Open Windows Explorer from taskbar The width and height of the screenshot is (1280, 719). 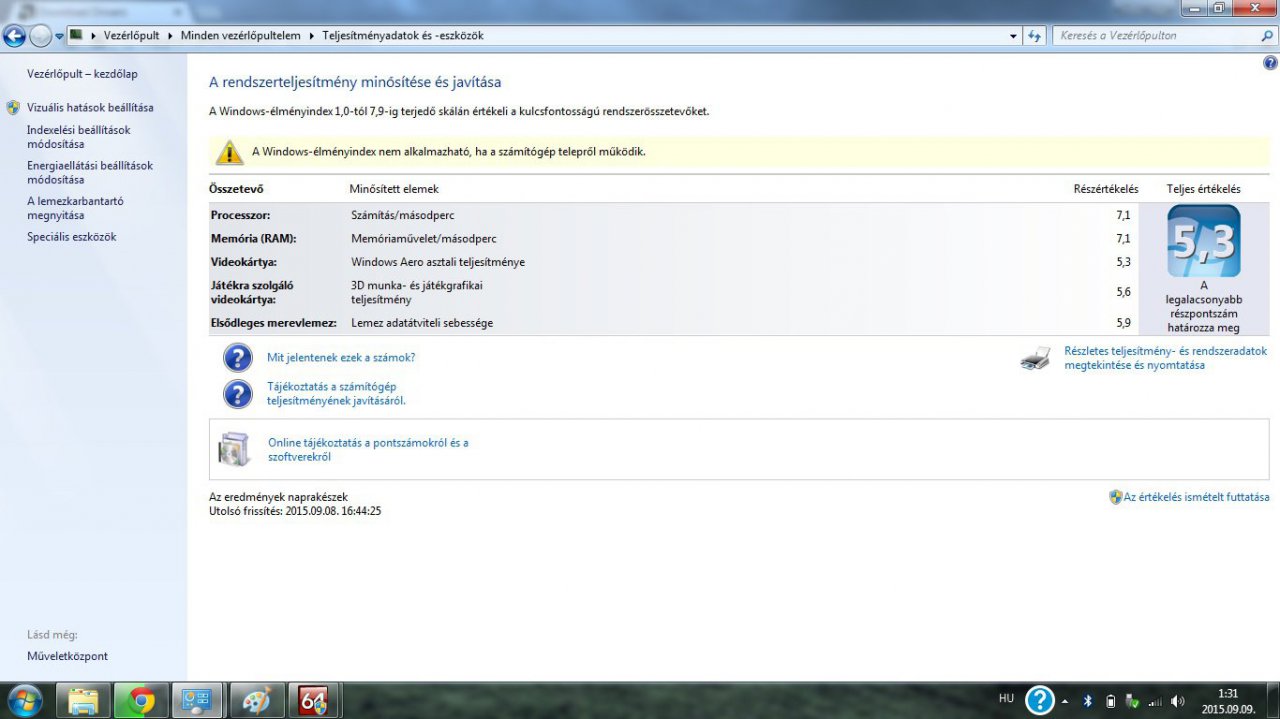83,701
